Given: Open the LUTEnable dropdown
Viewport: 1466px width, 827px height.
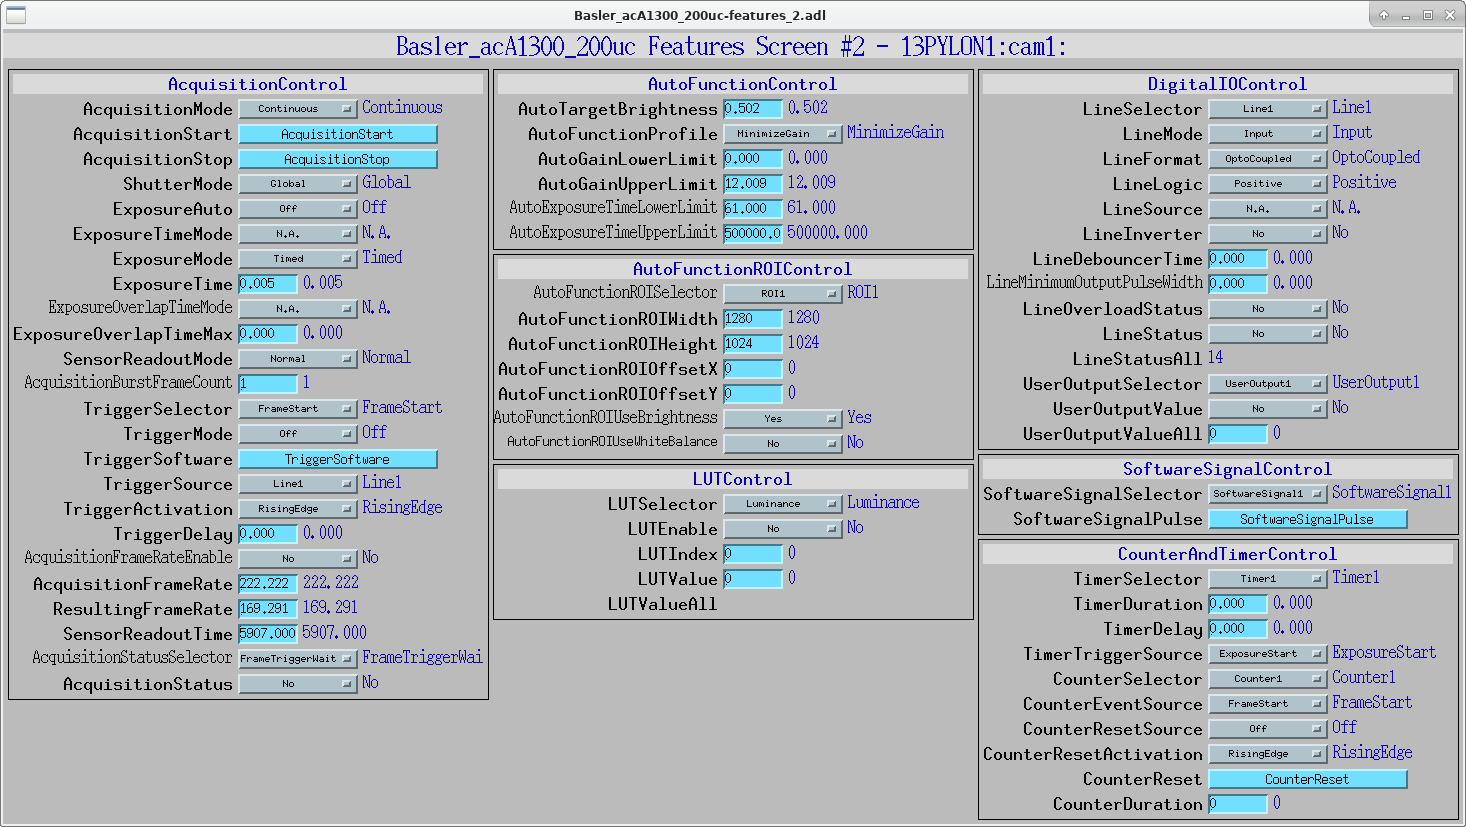Looking at the screenshot, I should click(783, 529).
